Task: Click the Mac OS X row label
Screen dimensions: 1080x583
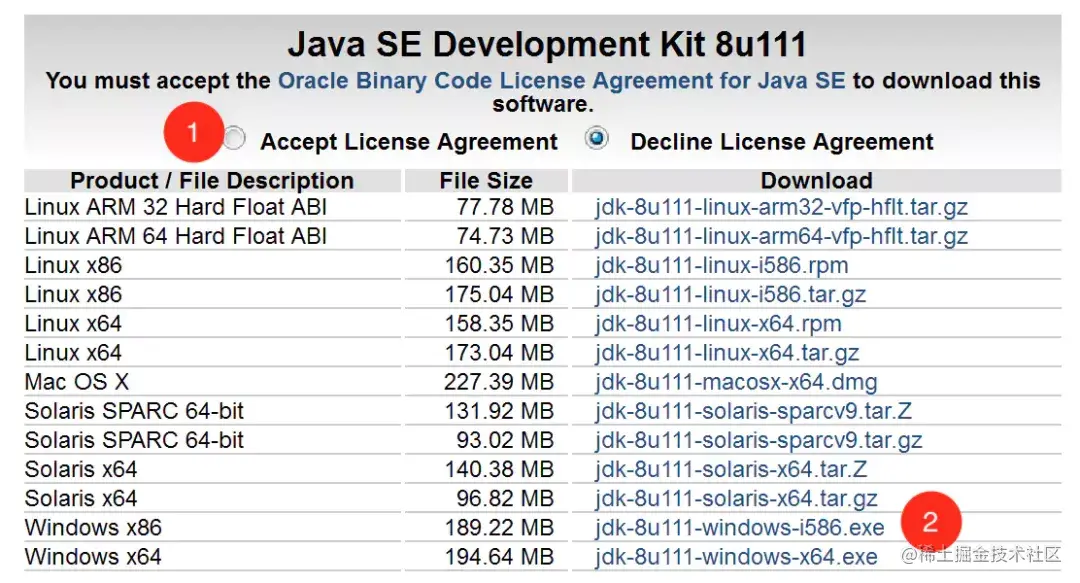Action: pyautogui.click(x=76, y=382)
